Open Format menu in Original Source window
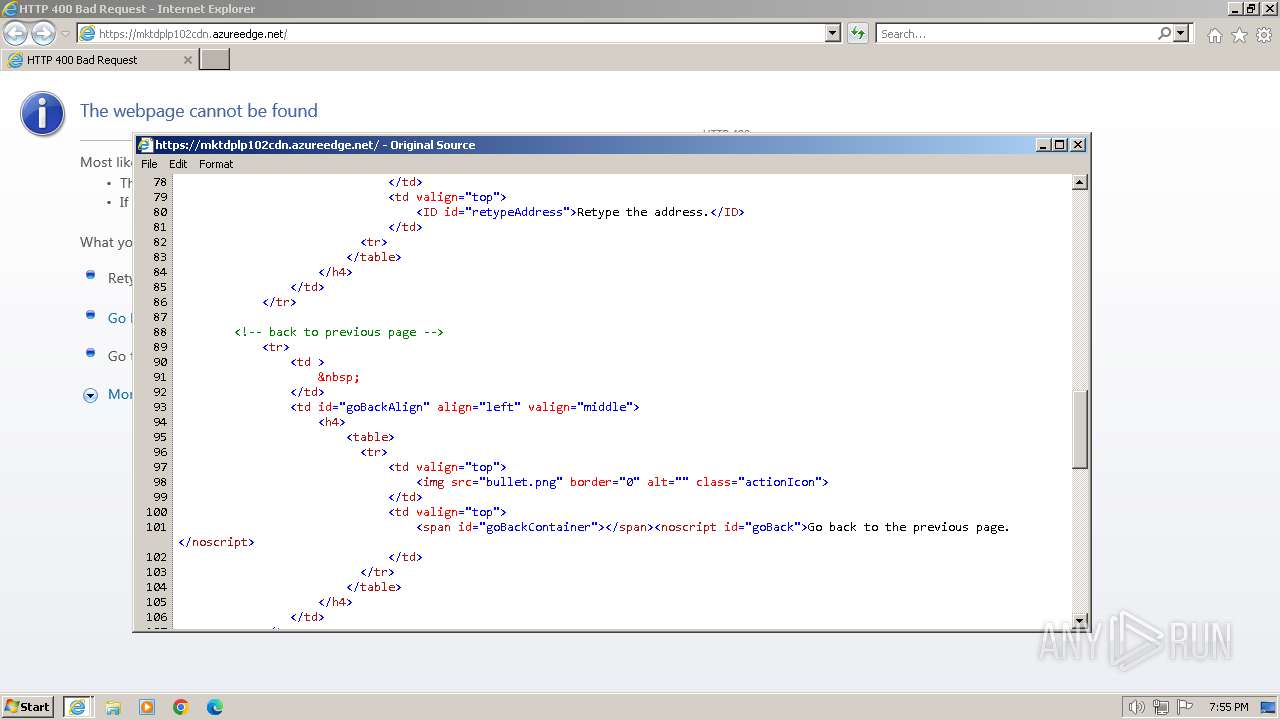1280x720 pixels. [216, 164]
